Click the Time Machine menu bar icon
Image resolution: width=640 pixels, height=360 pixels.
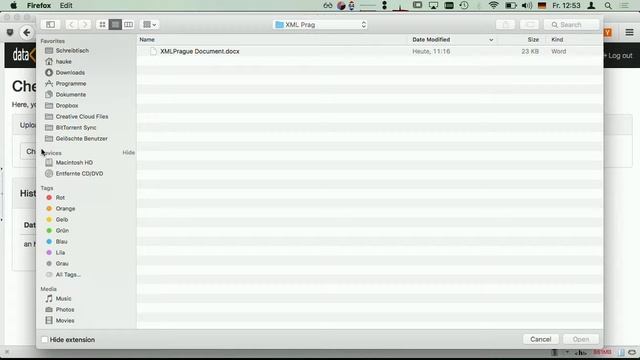point(464,6)
